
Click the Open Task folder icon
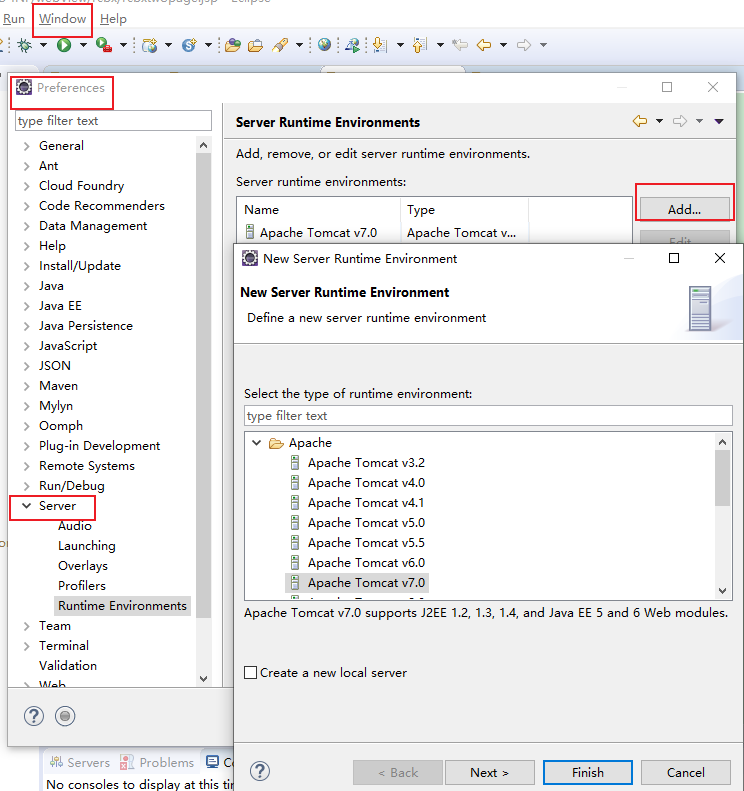point(255,45)
